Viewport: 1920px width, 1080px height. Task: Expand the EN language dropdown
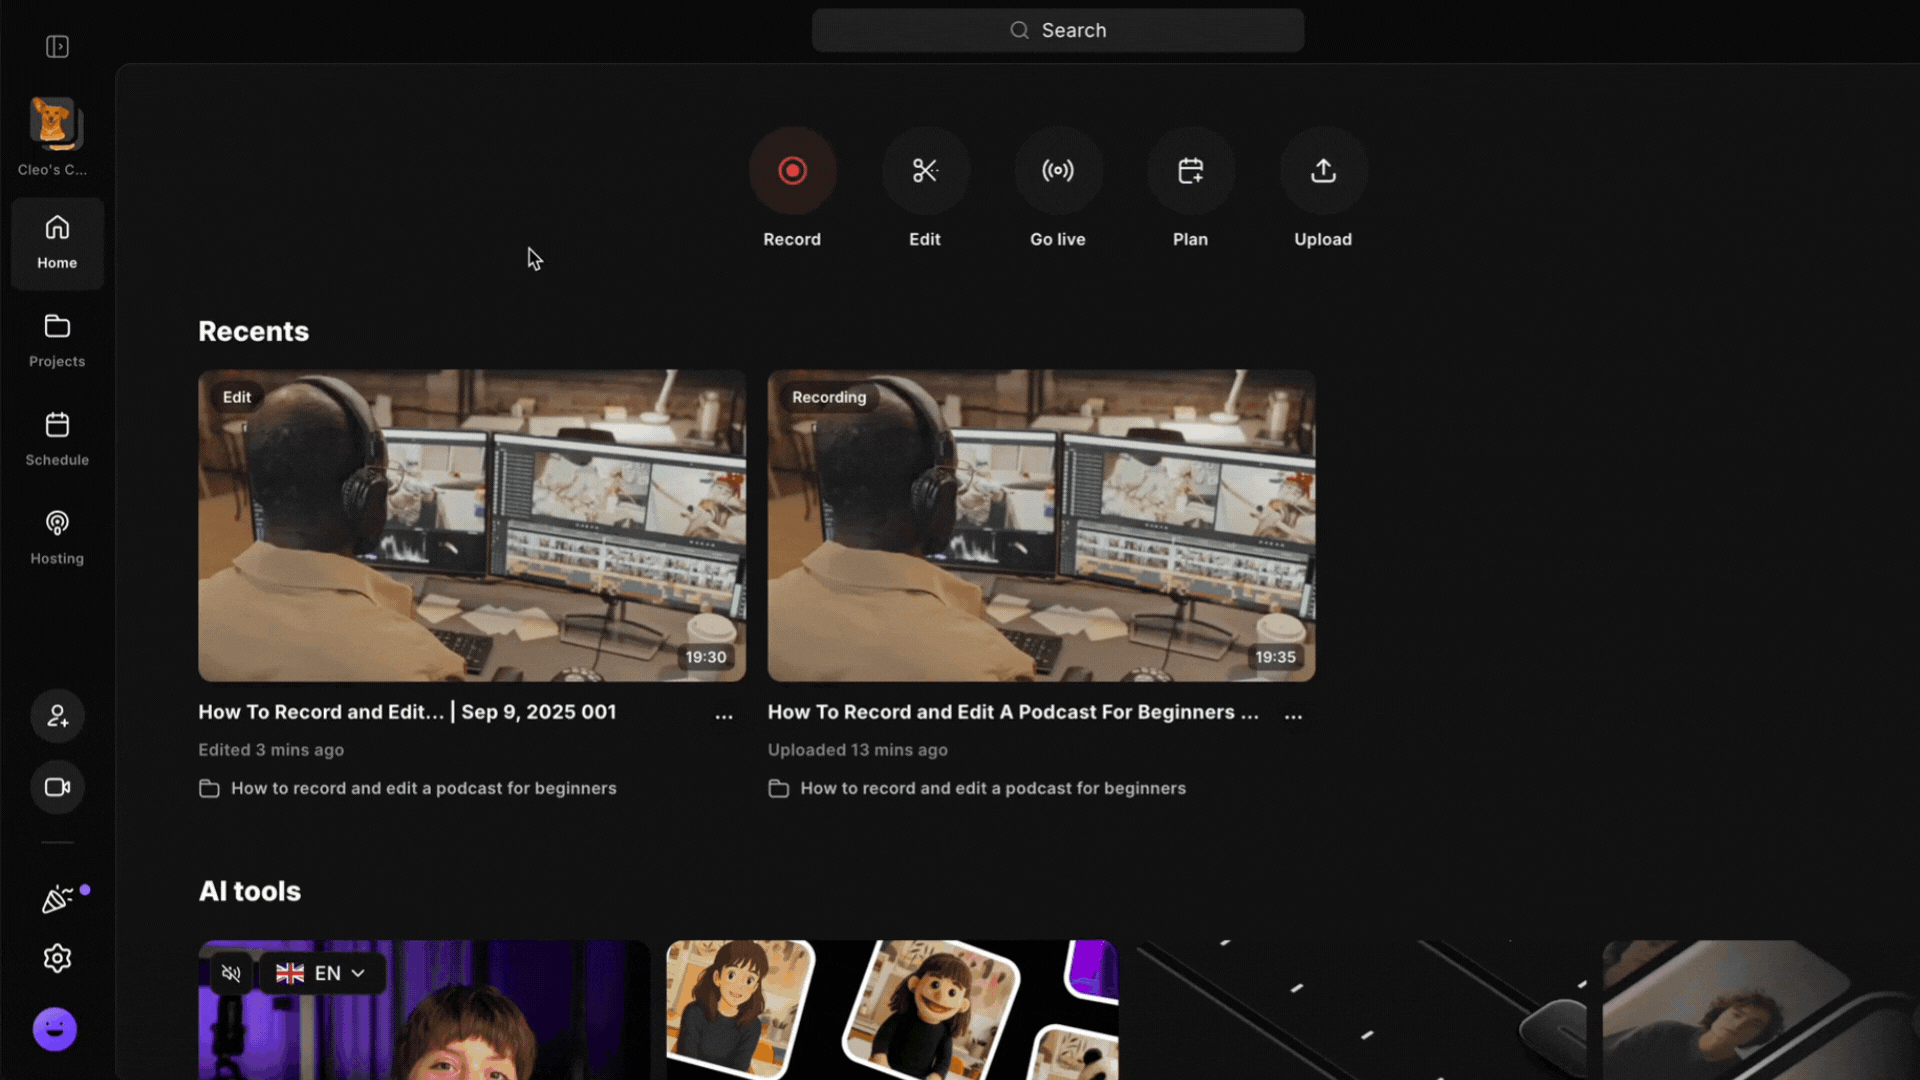322,973
